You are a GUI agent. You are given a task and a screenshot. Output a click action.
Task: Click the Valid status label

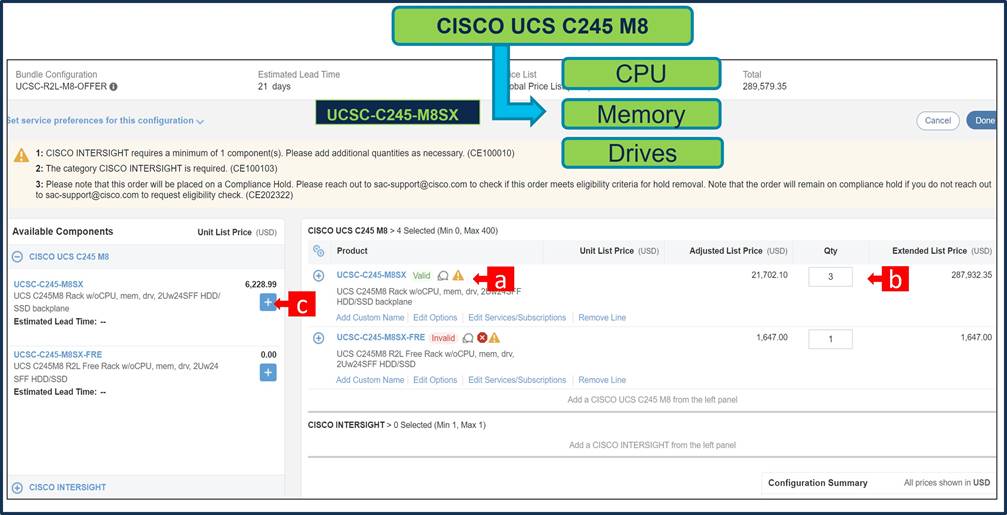[421, 275]
